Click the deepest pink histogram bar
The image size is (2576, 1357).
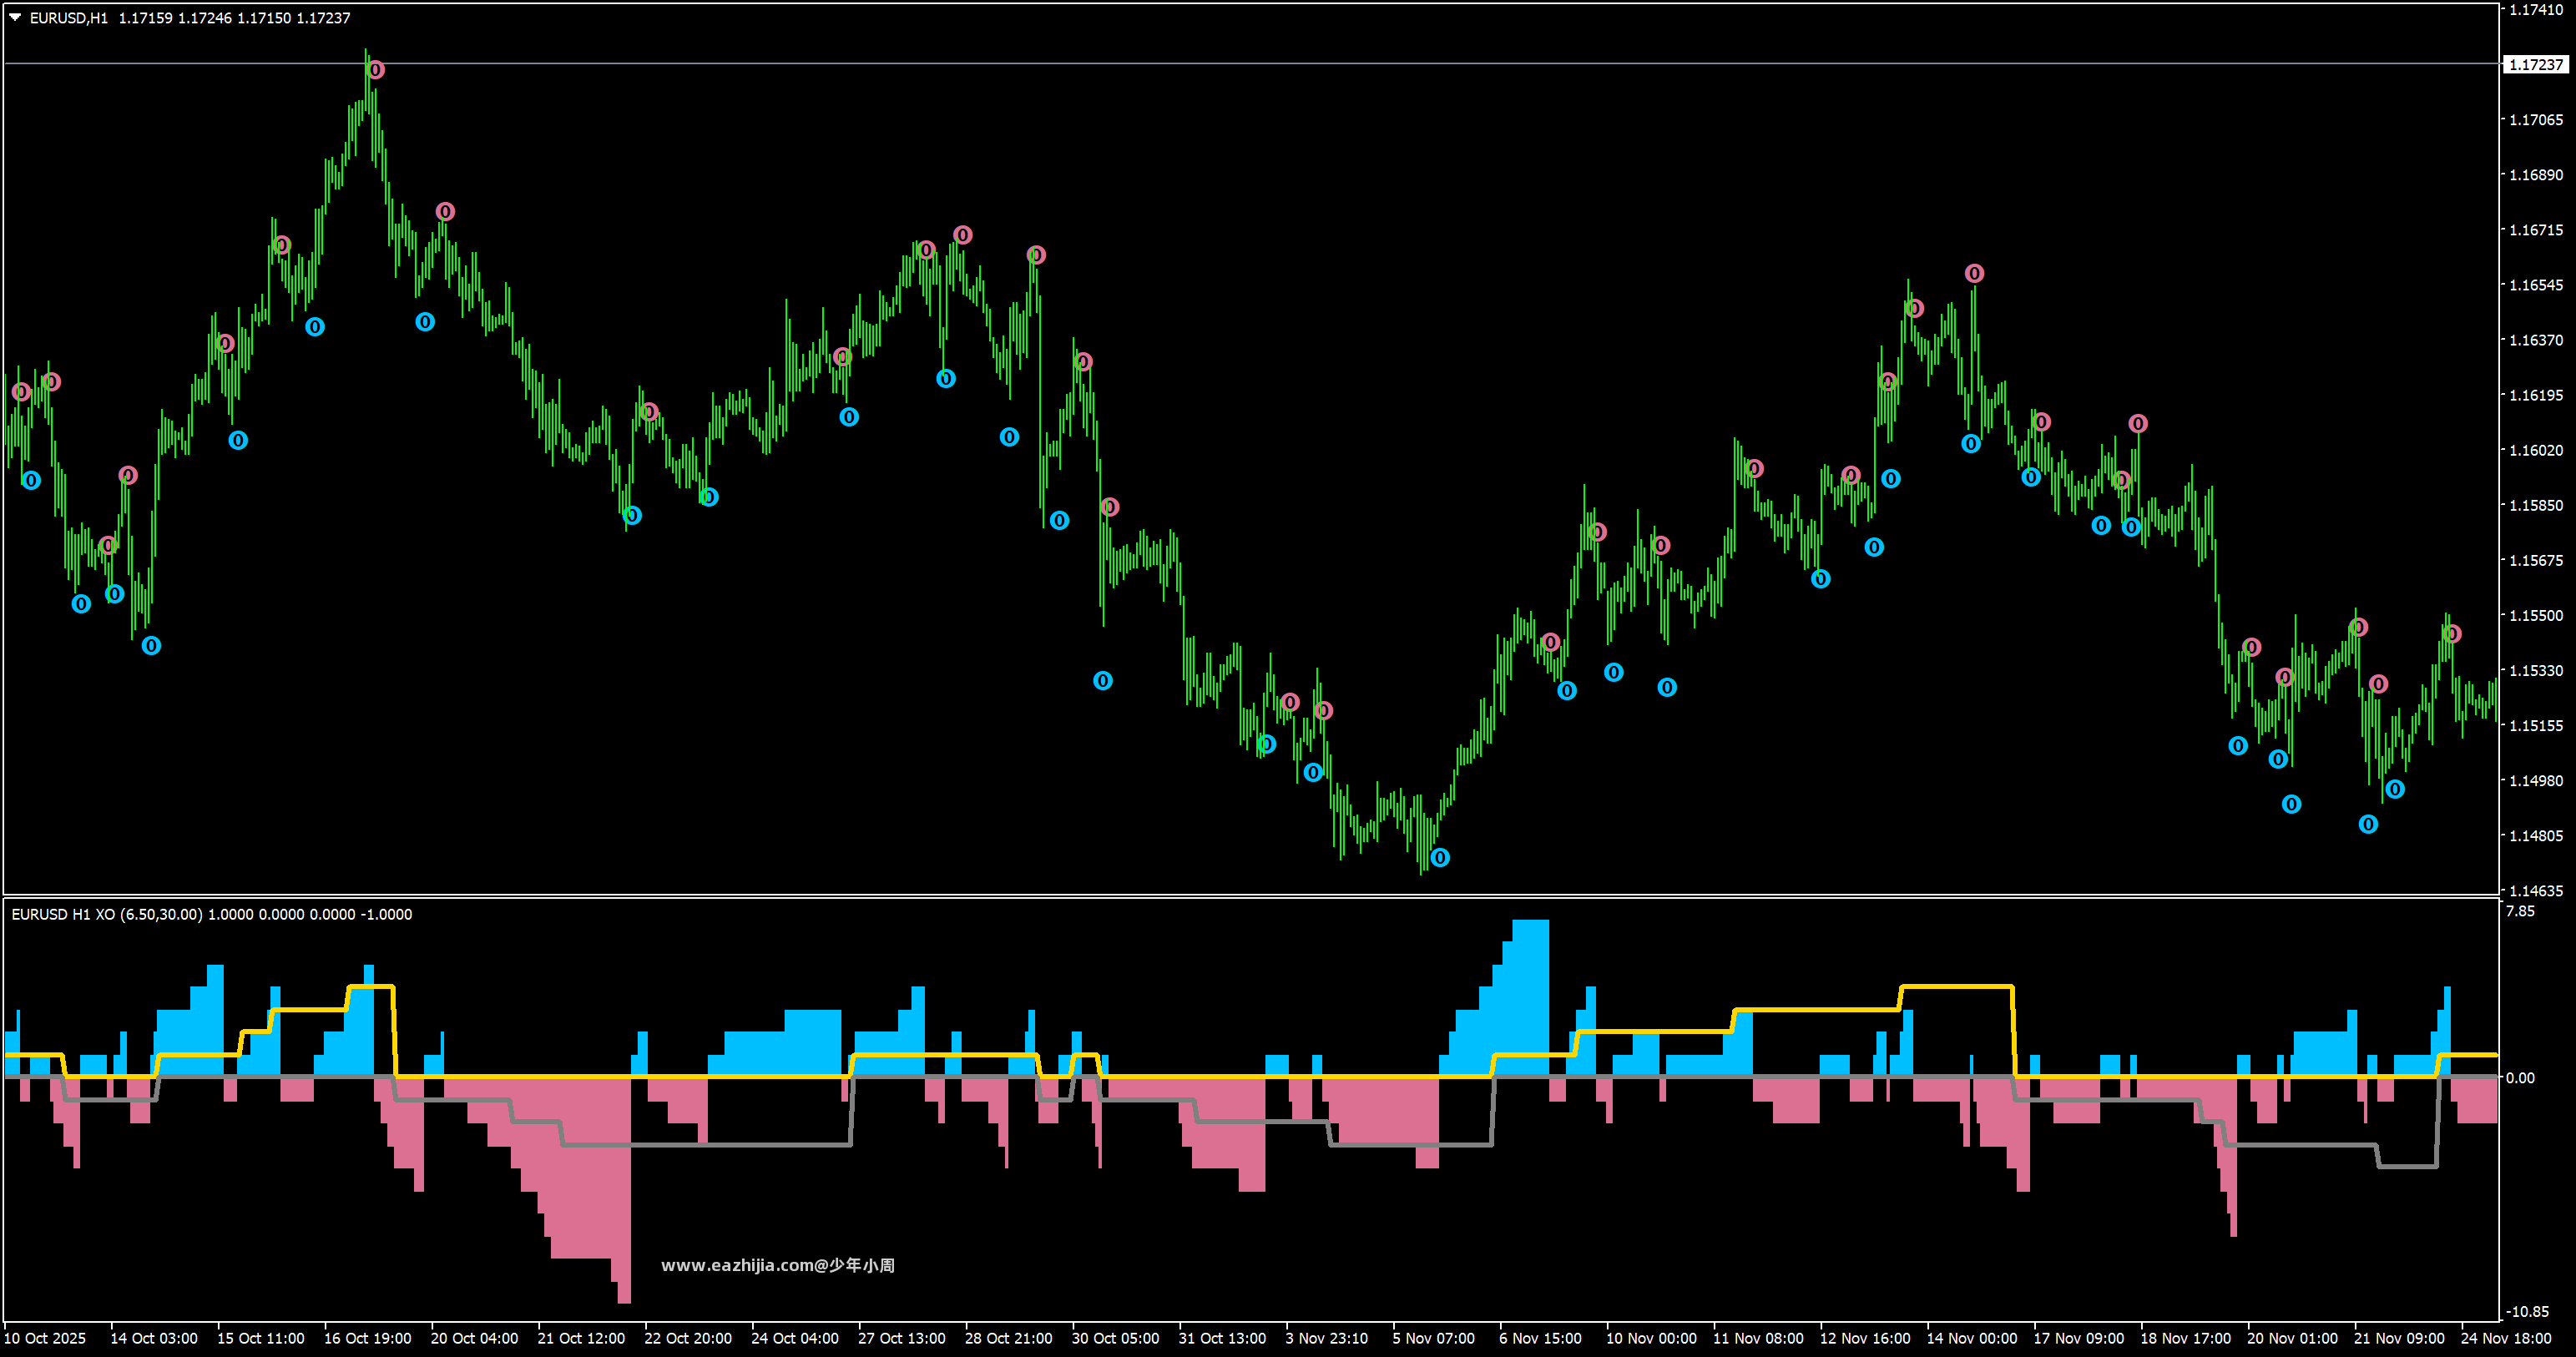coord(624,1190)
